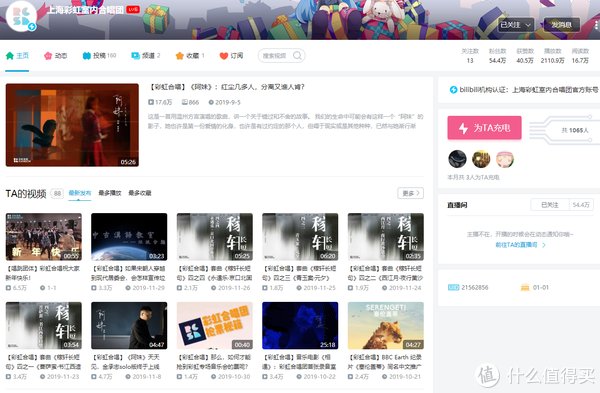Click the 为TA充电 charge button
The height and width of the screenshot is (393, 600).
[484, 127]
